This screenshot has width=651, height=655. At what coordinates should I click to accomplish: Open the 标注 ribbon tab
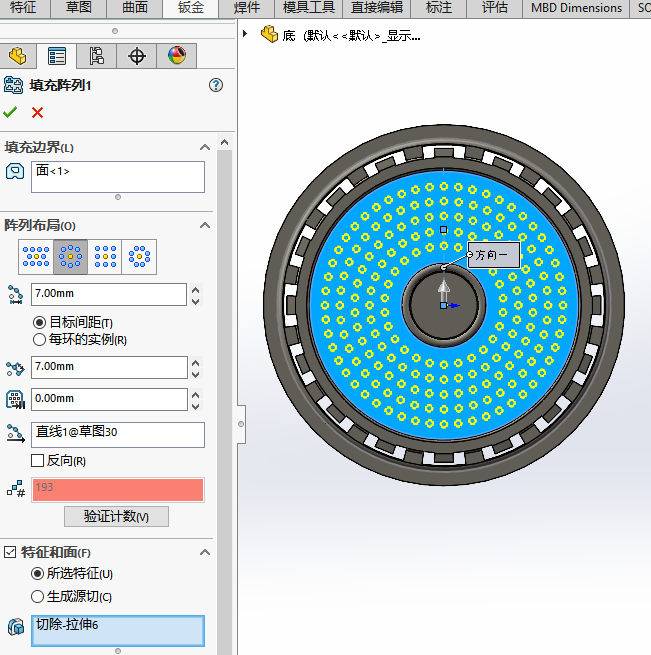click(439, 8)
